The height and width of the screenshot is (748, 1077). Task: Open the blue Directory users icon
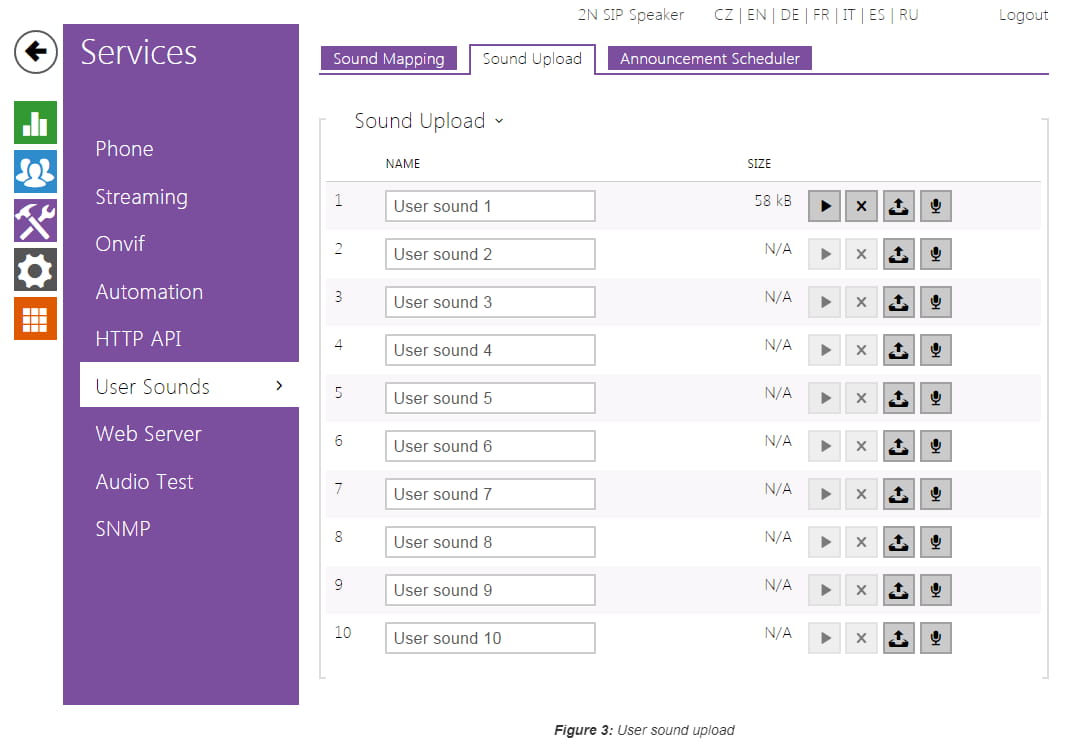[x=35, y=172]
